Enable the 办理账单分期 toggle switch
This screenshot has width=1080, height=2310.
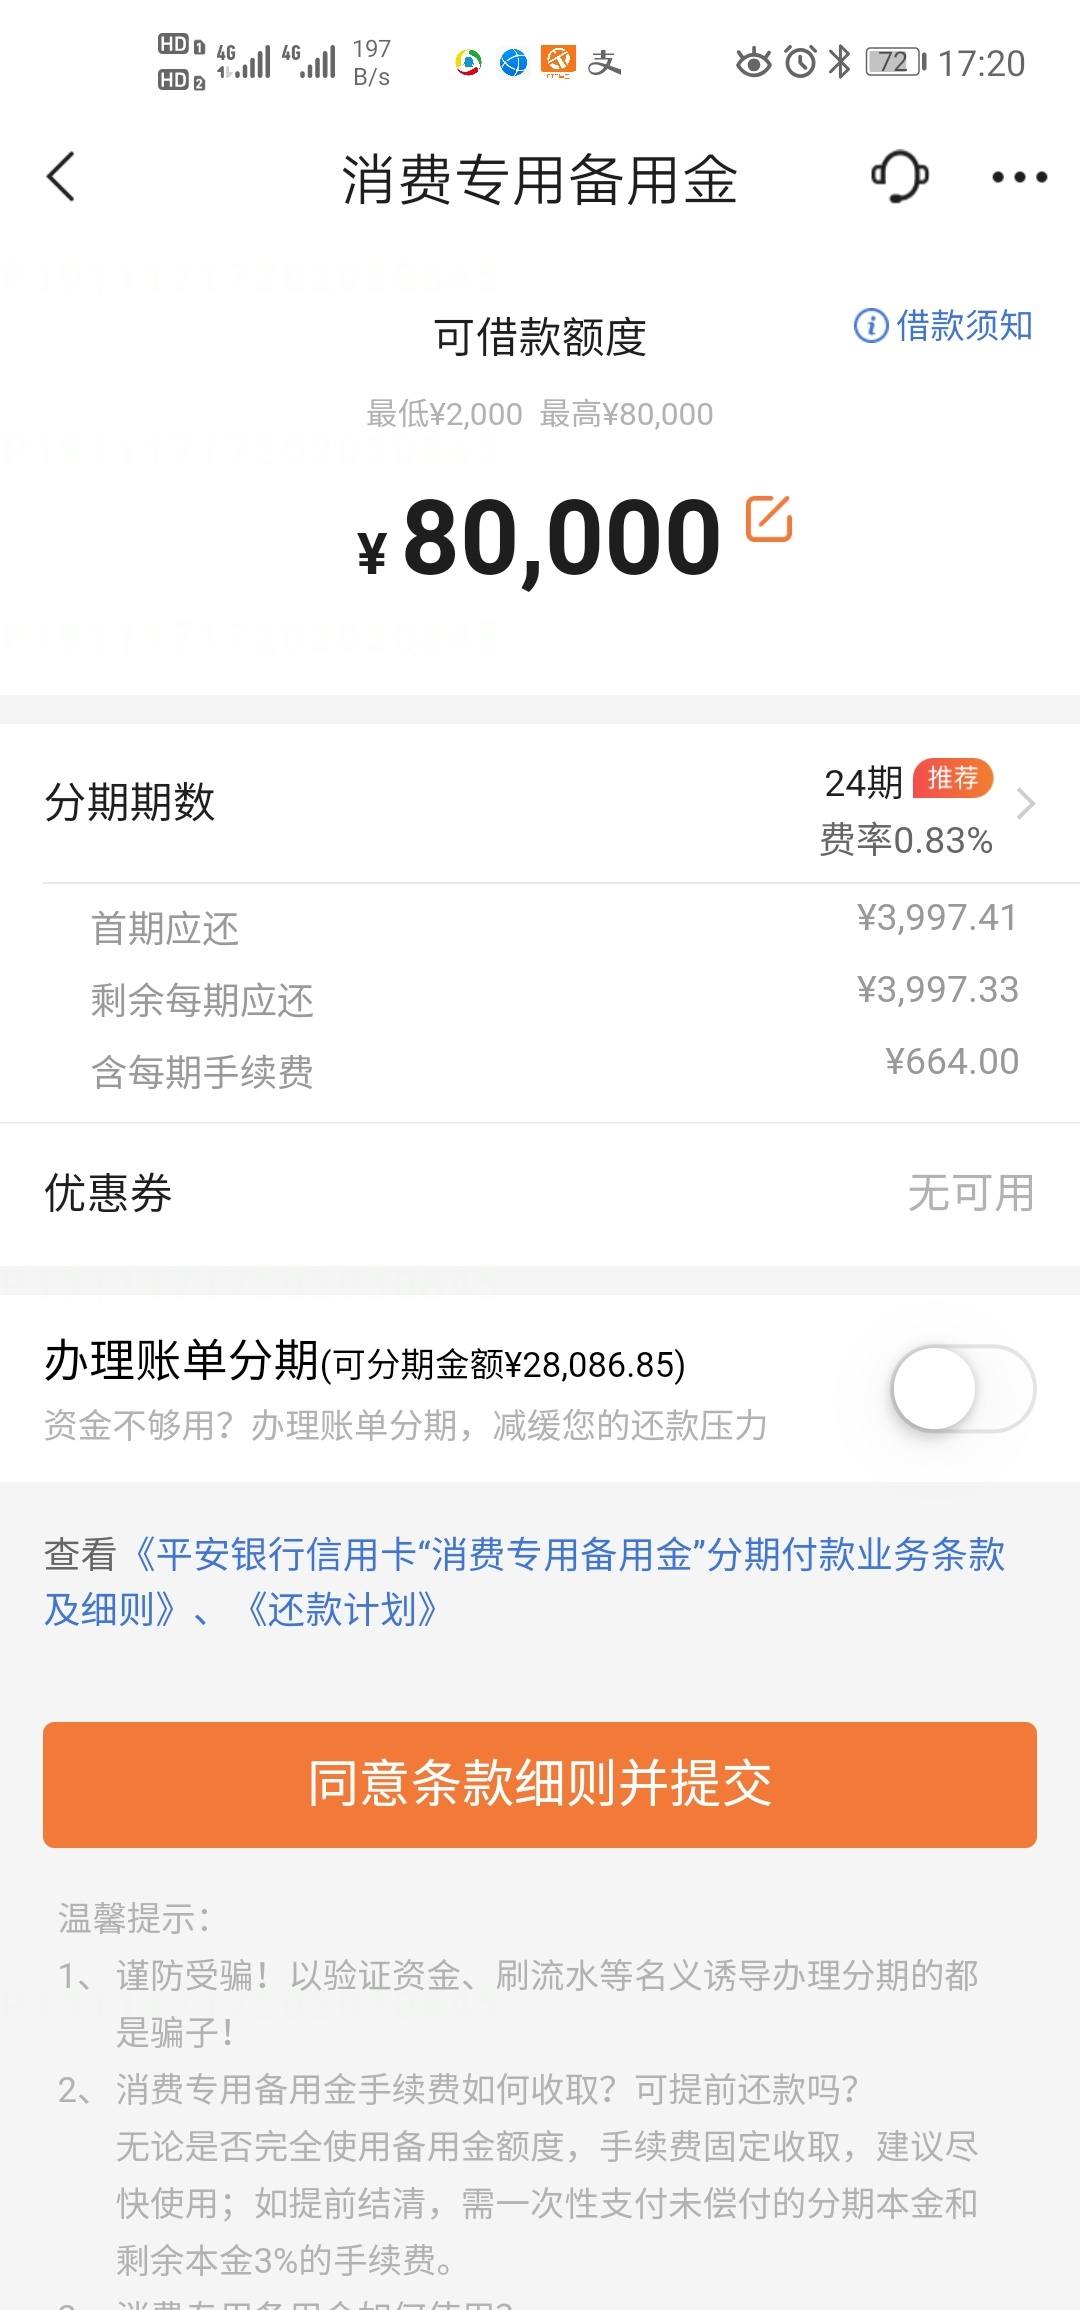click(x=963, y=1389)
